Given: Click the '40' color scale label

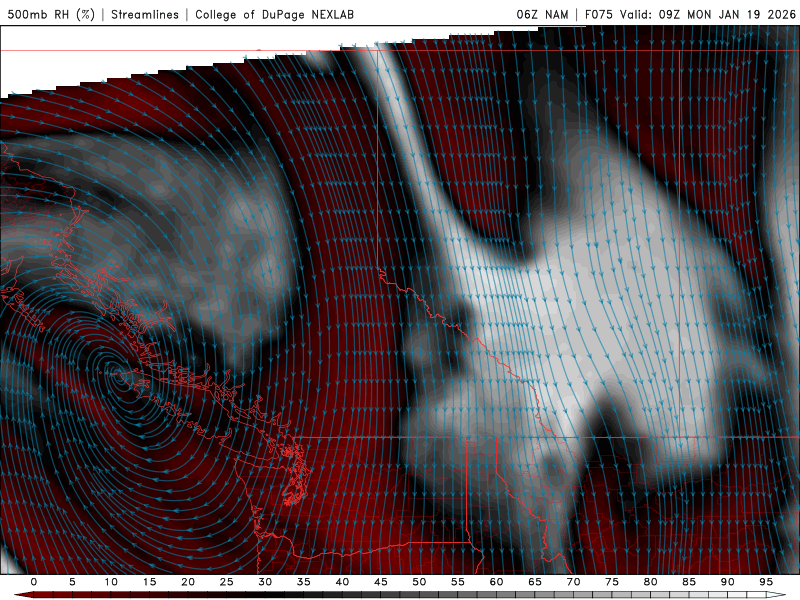Looking at the screenshot, I should tap(342, 582).
